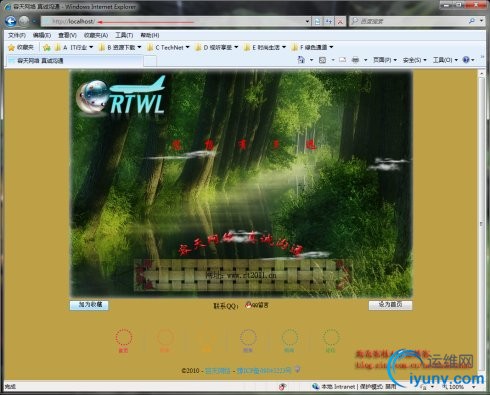Click the blue Help question icon
490x395 pixels.
(466, 60)
